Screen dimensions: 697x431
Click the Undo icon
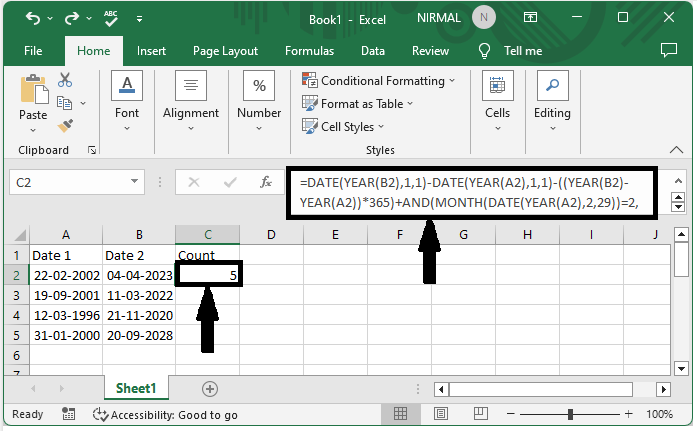pos(33,18)
